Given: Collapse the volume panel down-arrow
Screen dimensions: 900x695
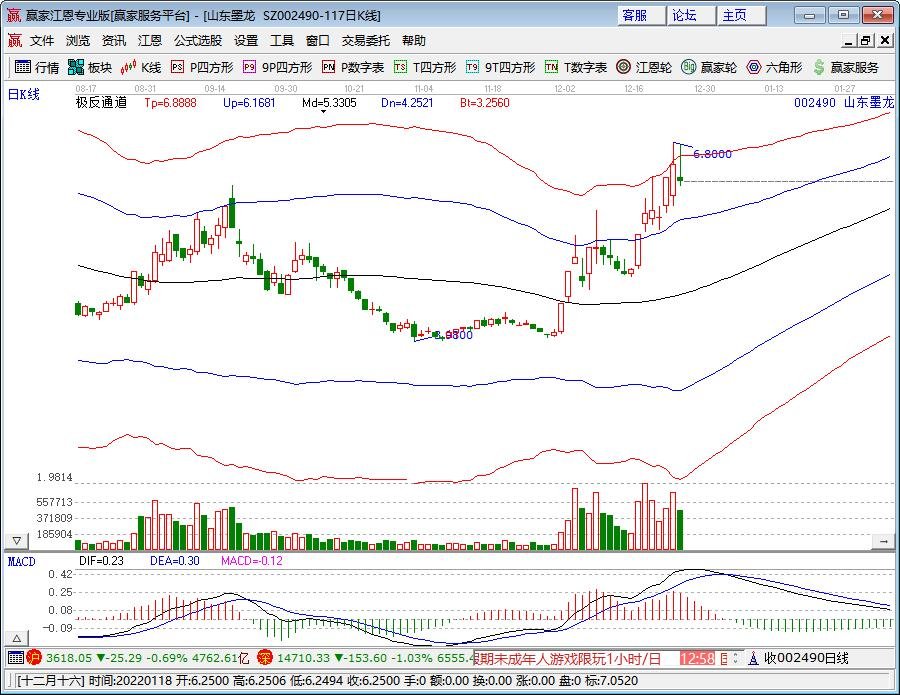Looking at the screenshot, I should pos(17,541).
